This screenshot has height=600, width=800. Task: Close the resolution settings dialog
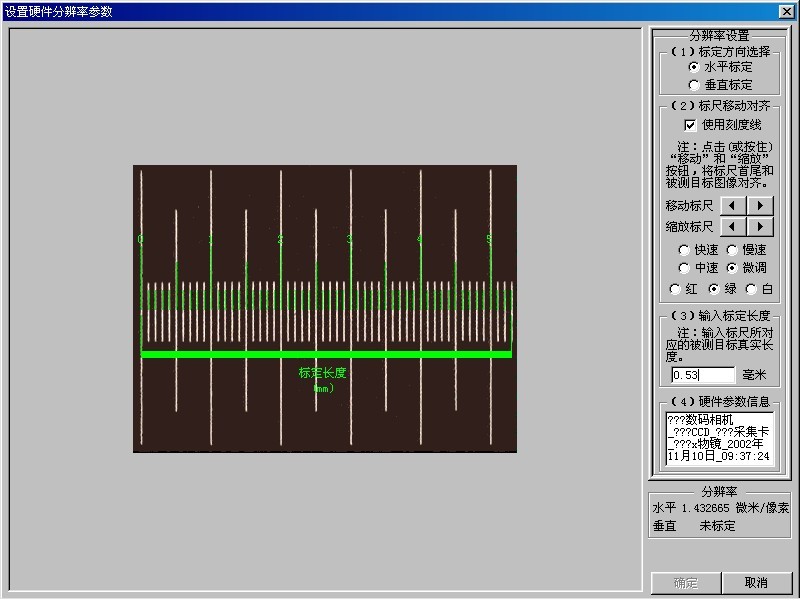tap(787, 11)
